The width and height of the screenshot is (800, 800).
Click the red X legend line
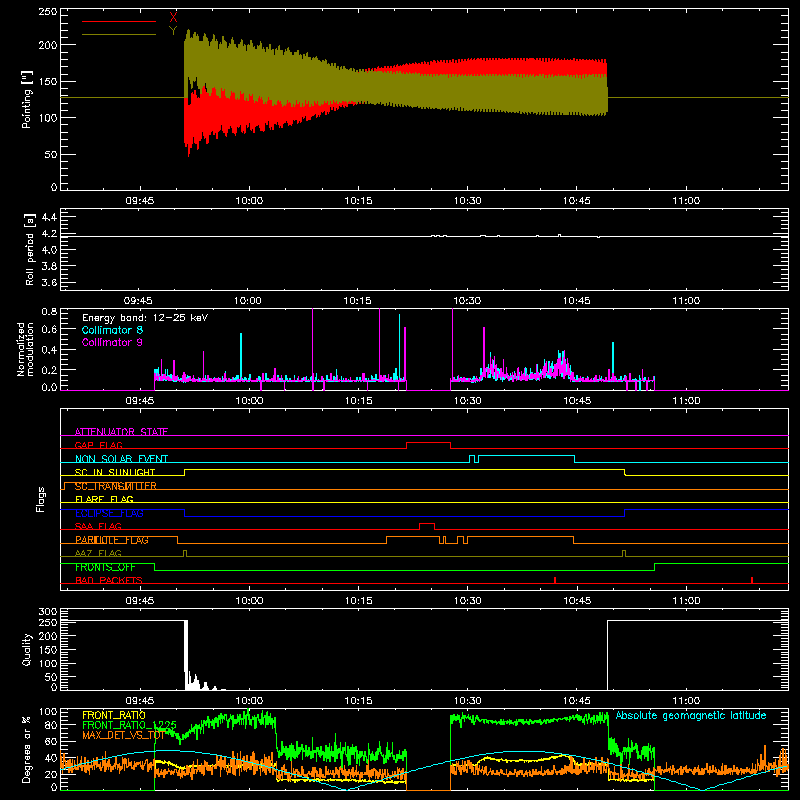(x=119, y=21)
